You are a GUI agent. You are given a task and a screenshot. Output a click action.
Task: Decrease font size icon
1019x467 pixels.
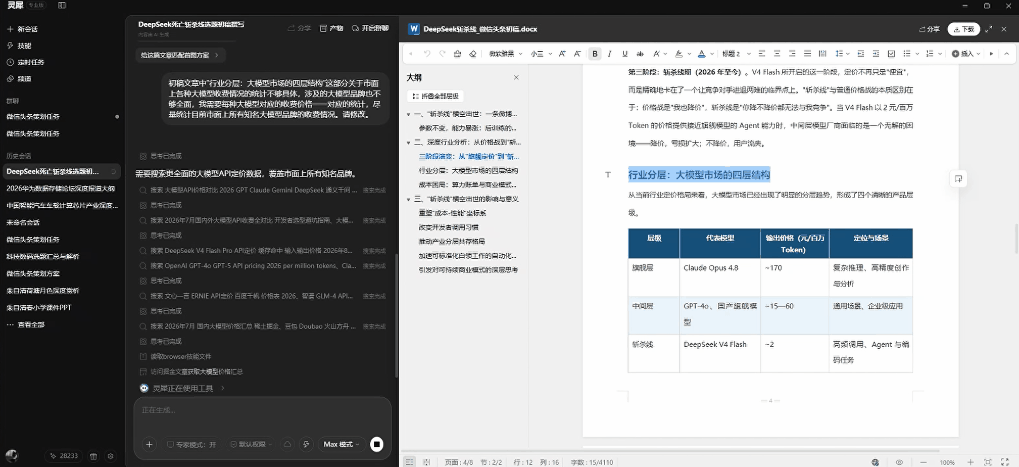(x=577, y=54)
